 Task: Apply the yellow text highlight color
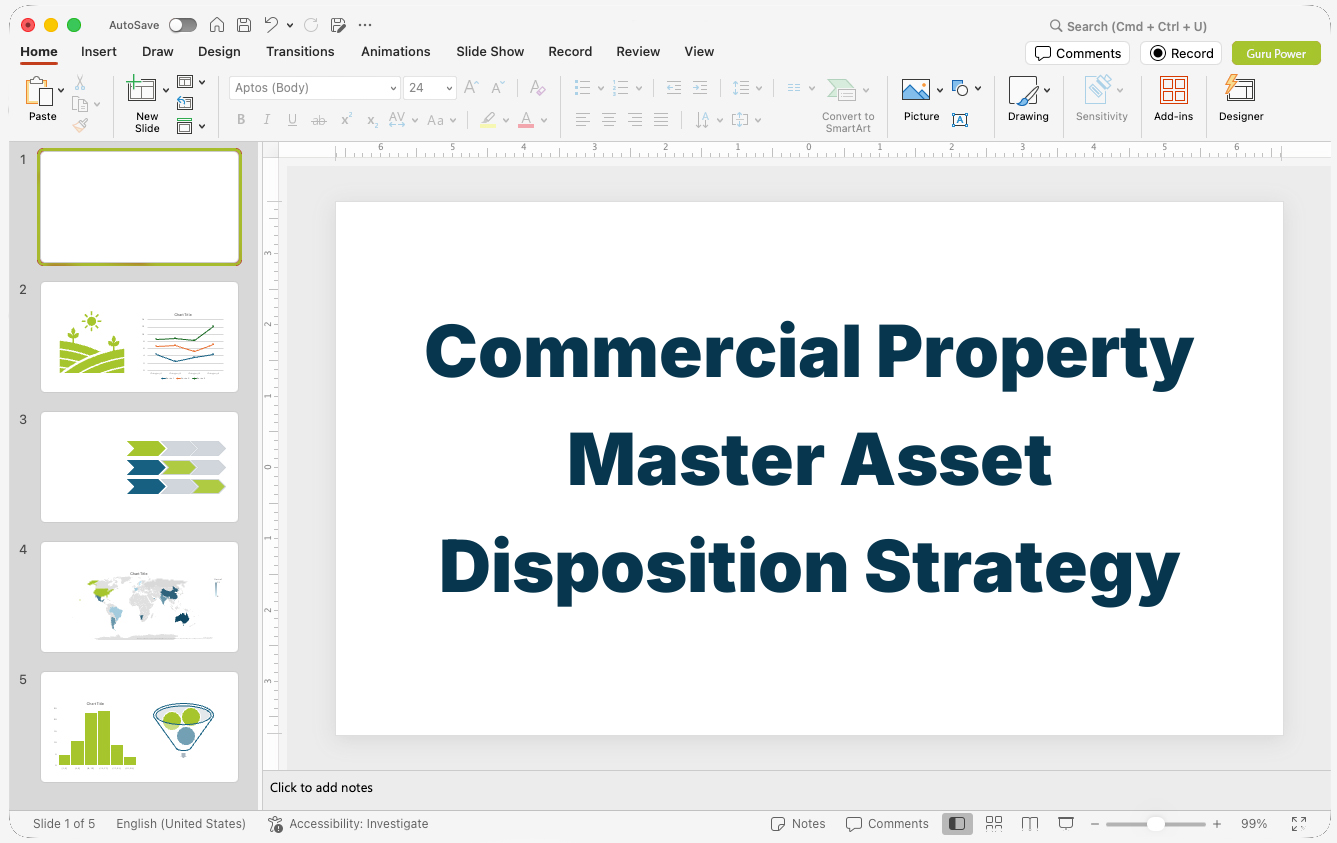pos(488,120)
